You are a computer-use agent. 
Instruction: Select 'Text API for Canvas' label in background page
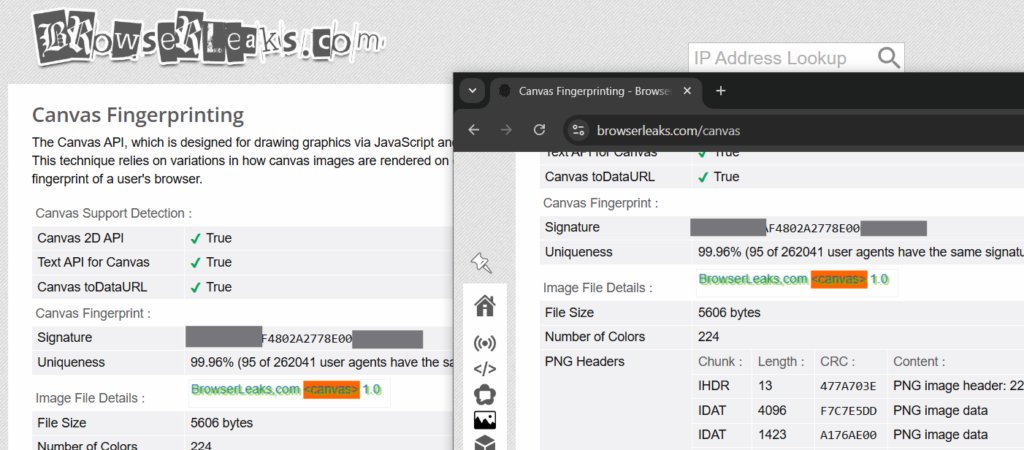(93, 263)
